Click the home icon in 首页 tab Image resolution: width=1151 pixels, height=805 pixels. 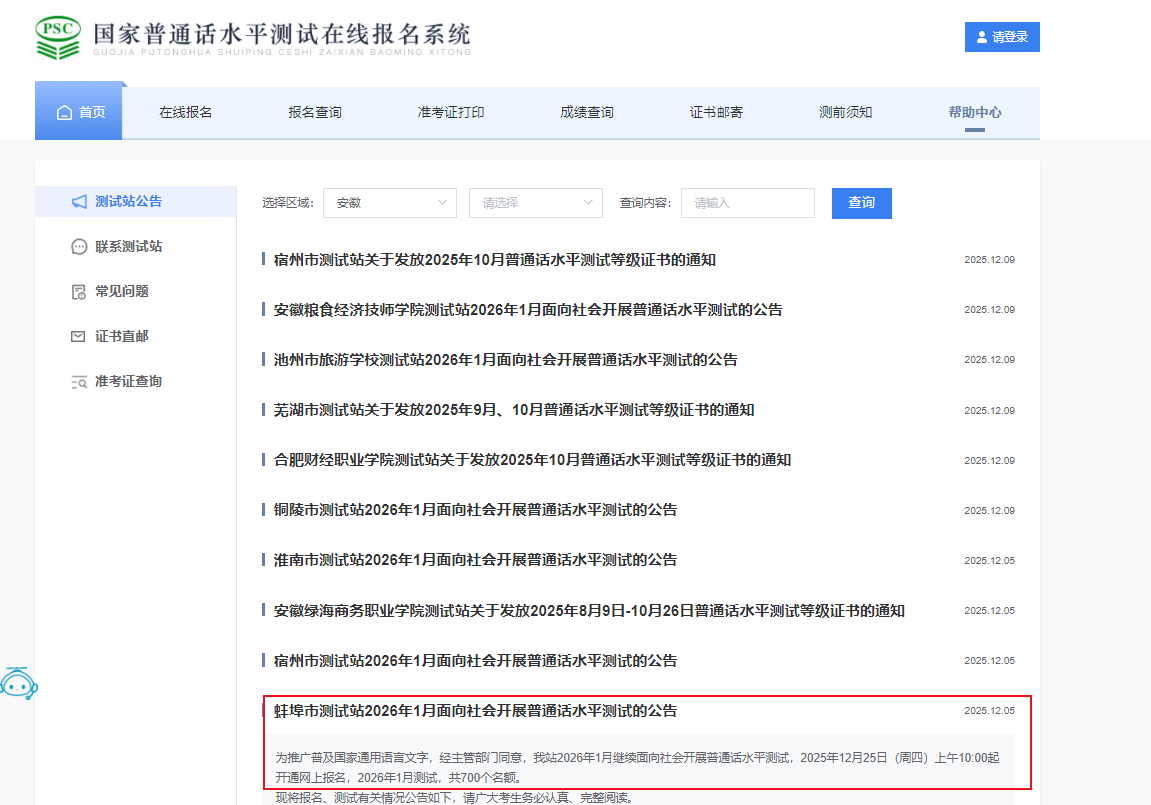[64, 112]
